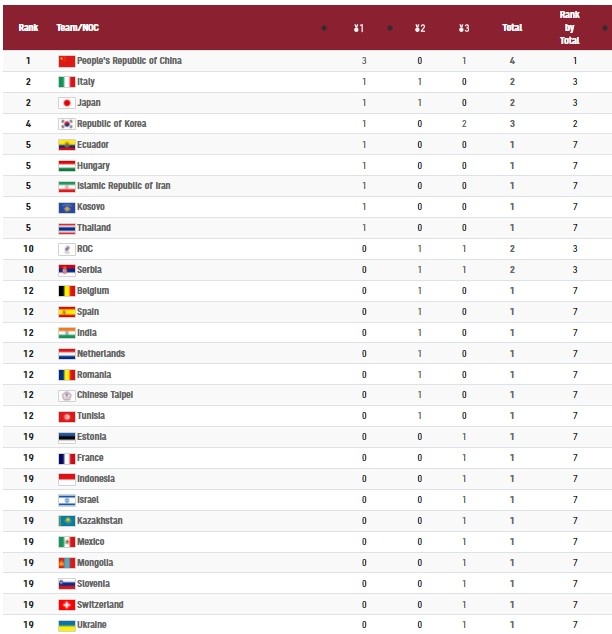The width and height of the screenshot is (612, 634).
Task: Open the Serbia team link
Action: [x=89, y=270]
